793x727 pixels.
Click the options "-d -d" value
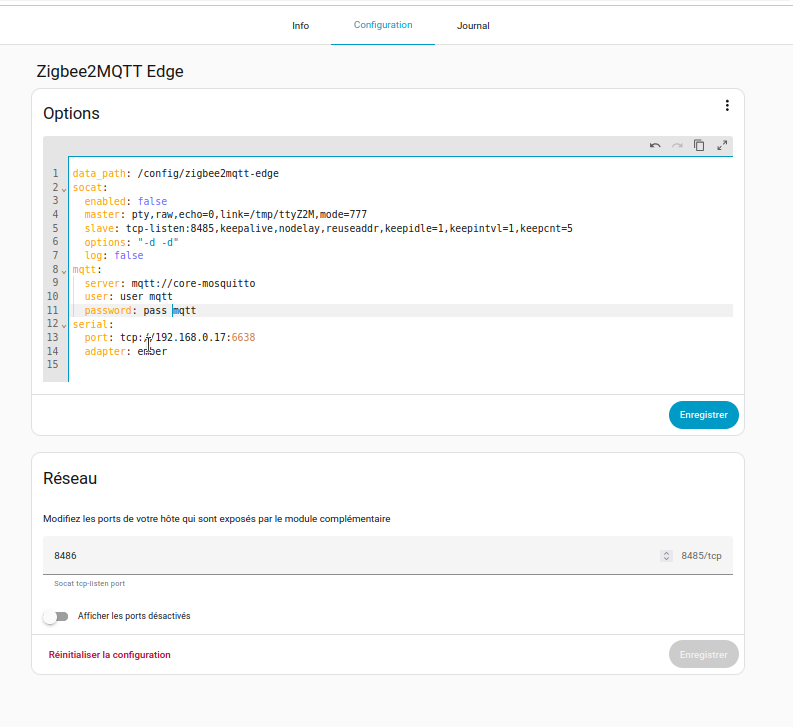click(x=158, y=242)
